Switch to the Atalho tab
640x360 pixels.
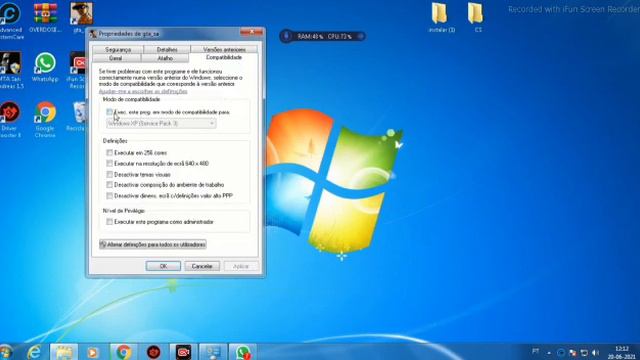165,58
